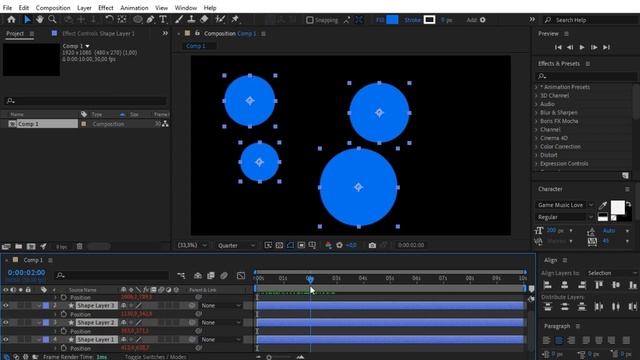Take a snapshot with the camera icon

tap(372, 245)
